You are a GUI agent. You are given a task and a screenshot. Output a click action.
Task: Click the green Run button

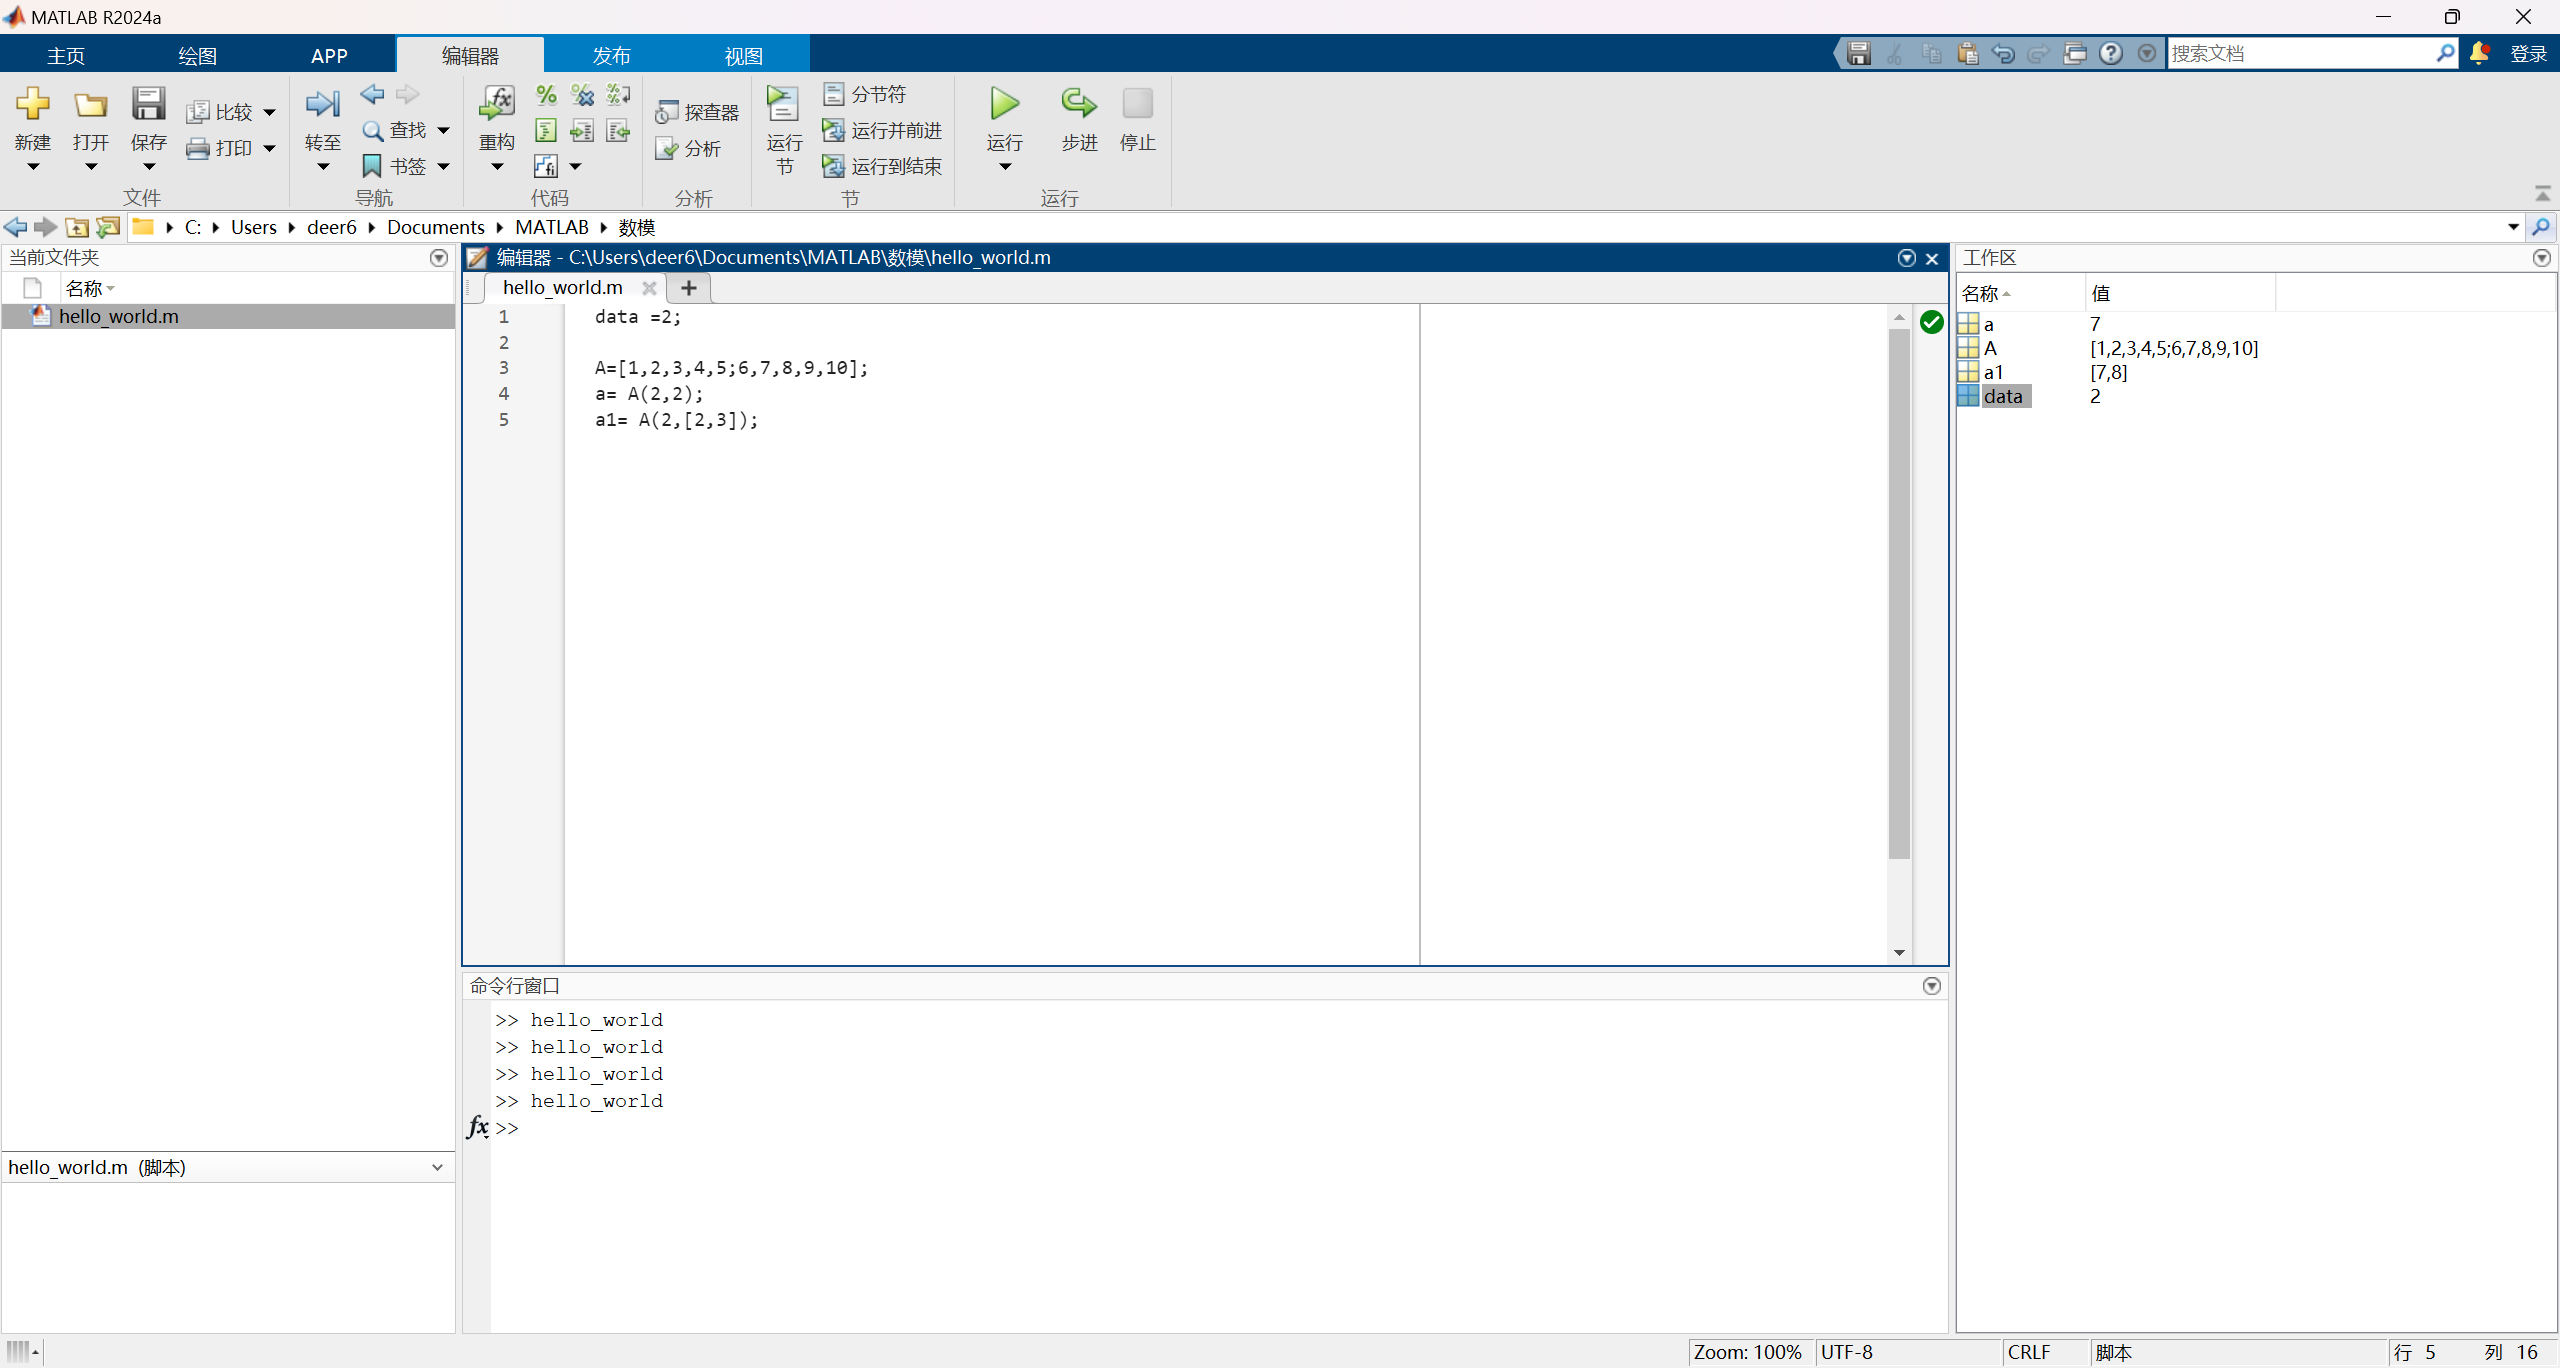1004,104
